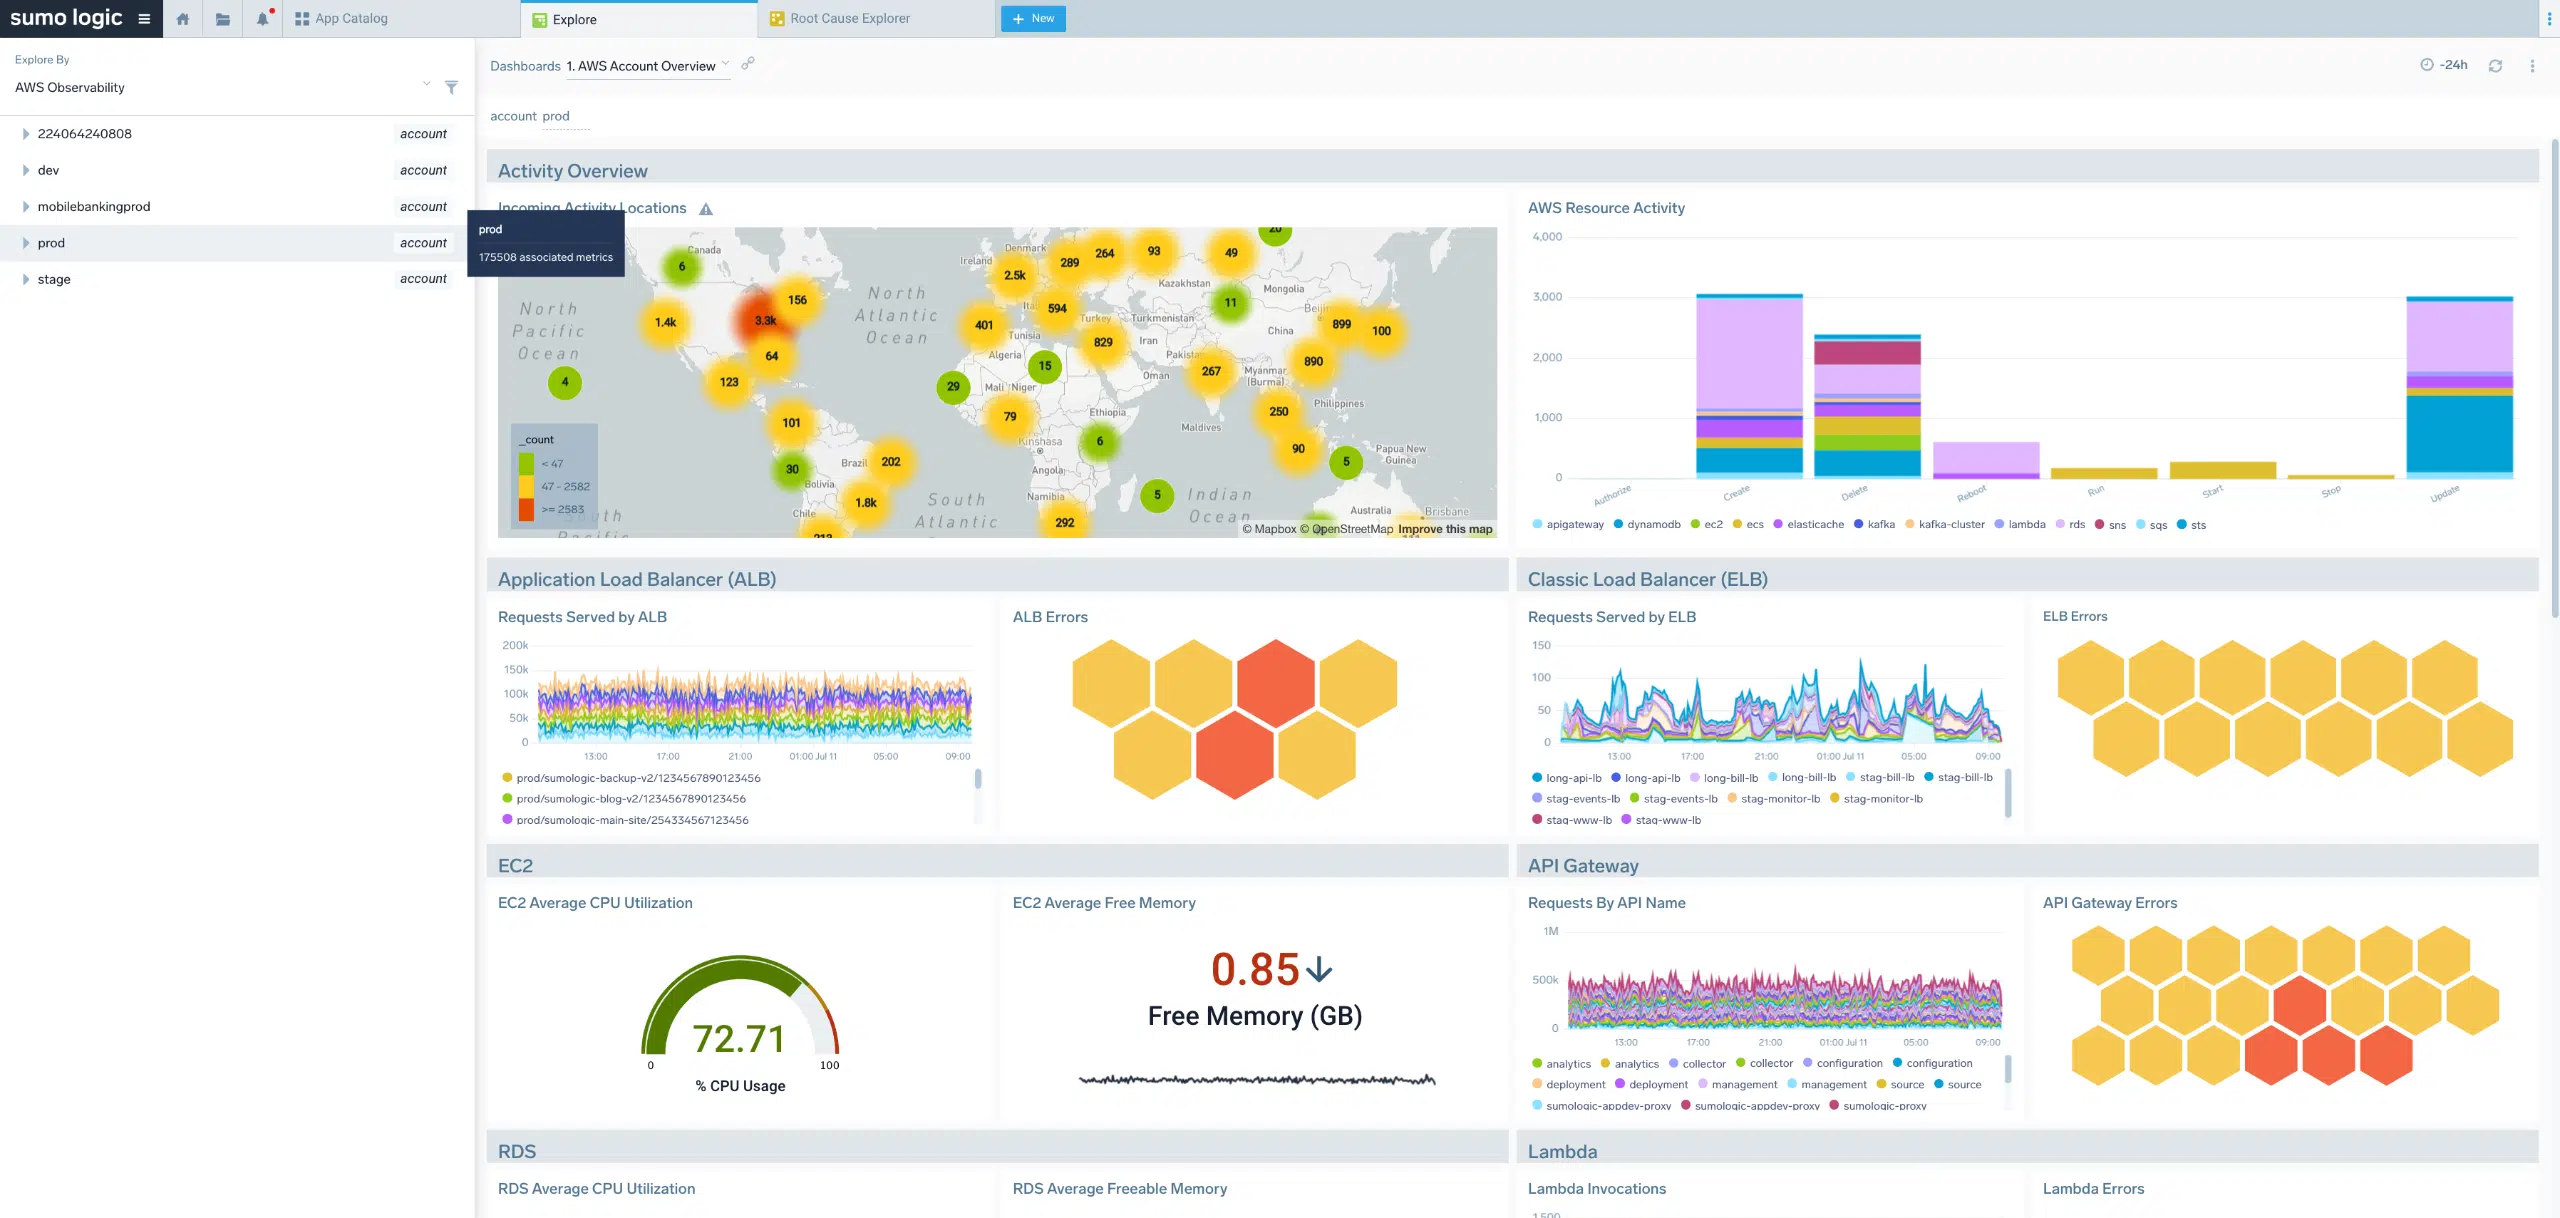Expand the mobilebankingprod account node
2560x1218 pixels.
click(x=26, y=207)
